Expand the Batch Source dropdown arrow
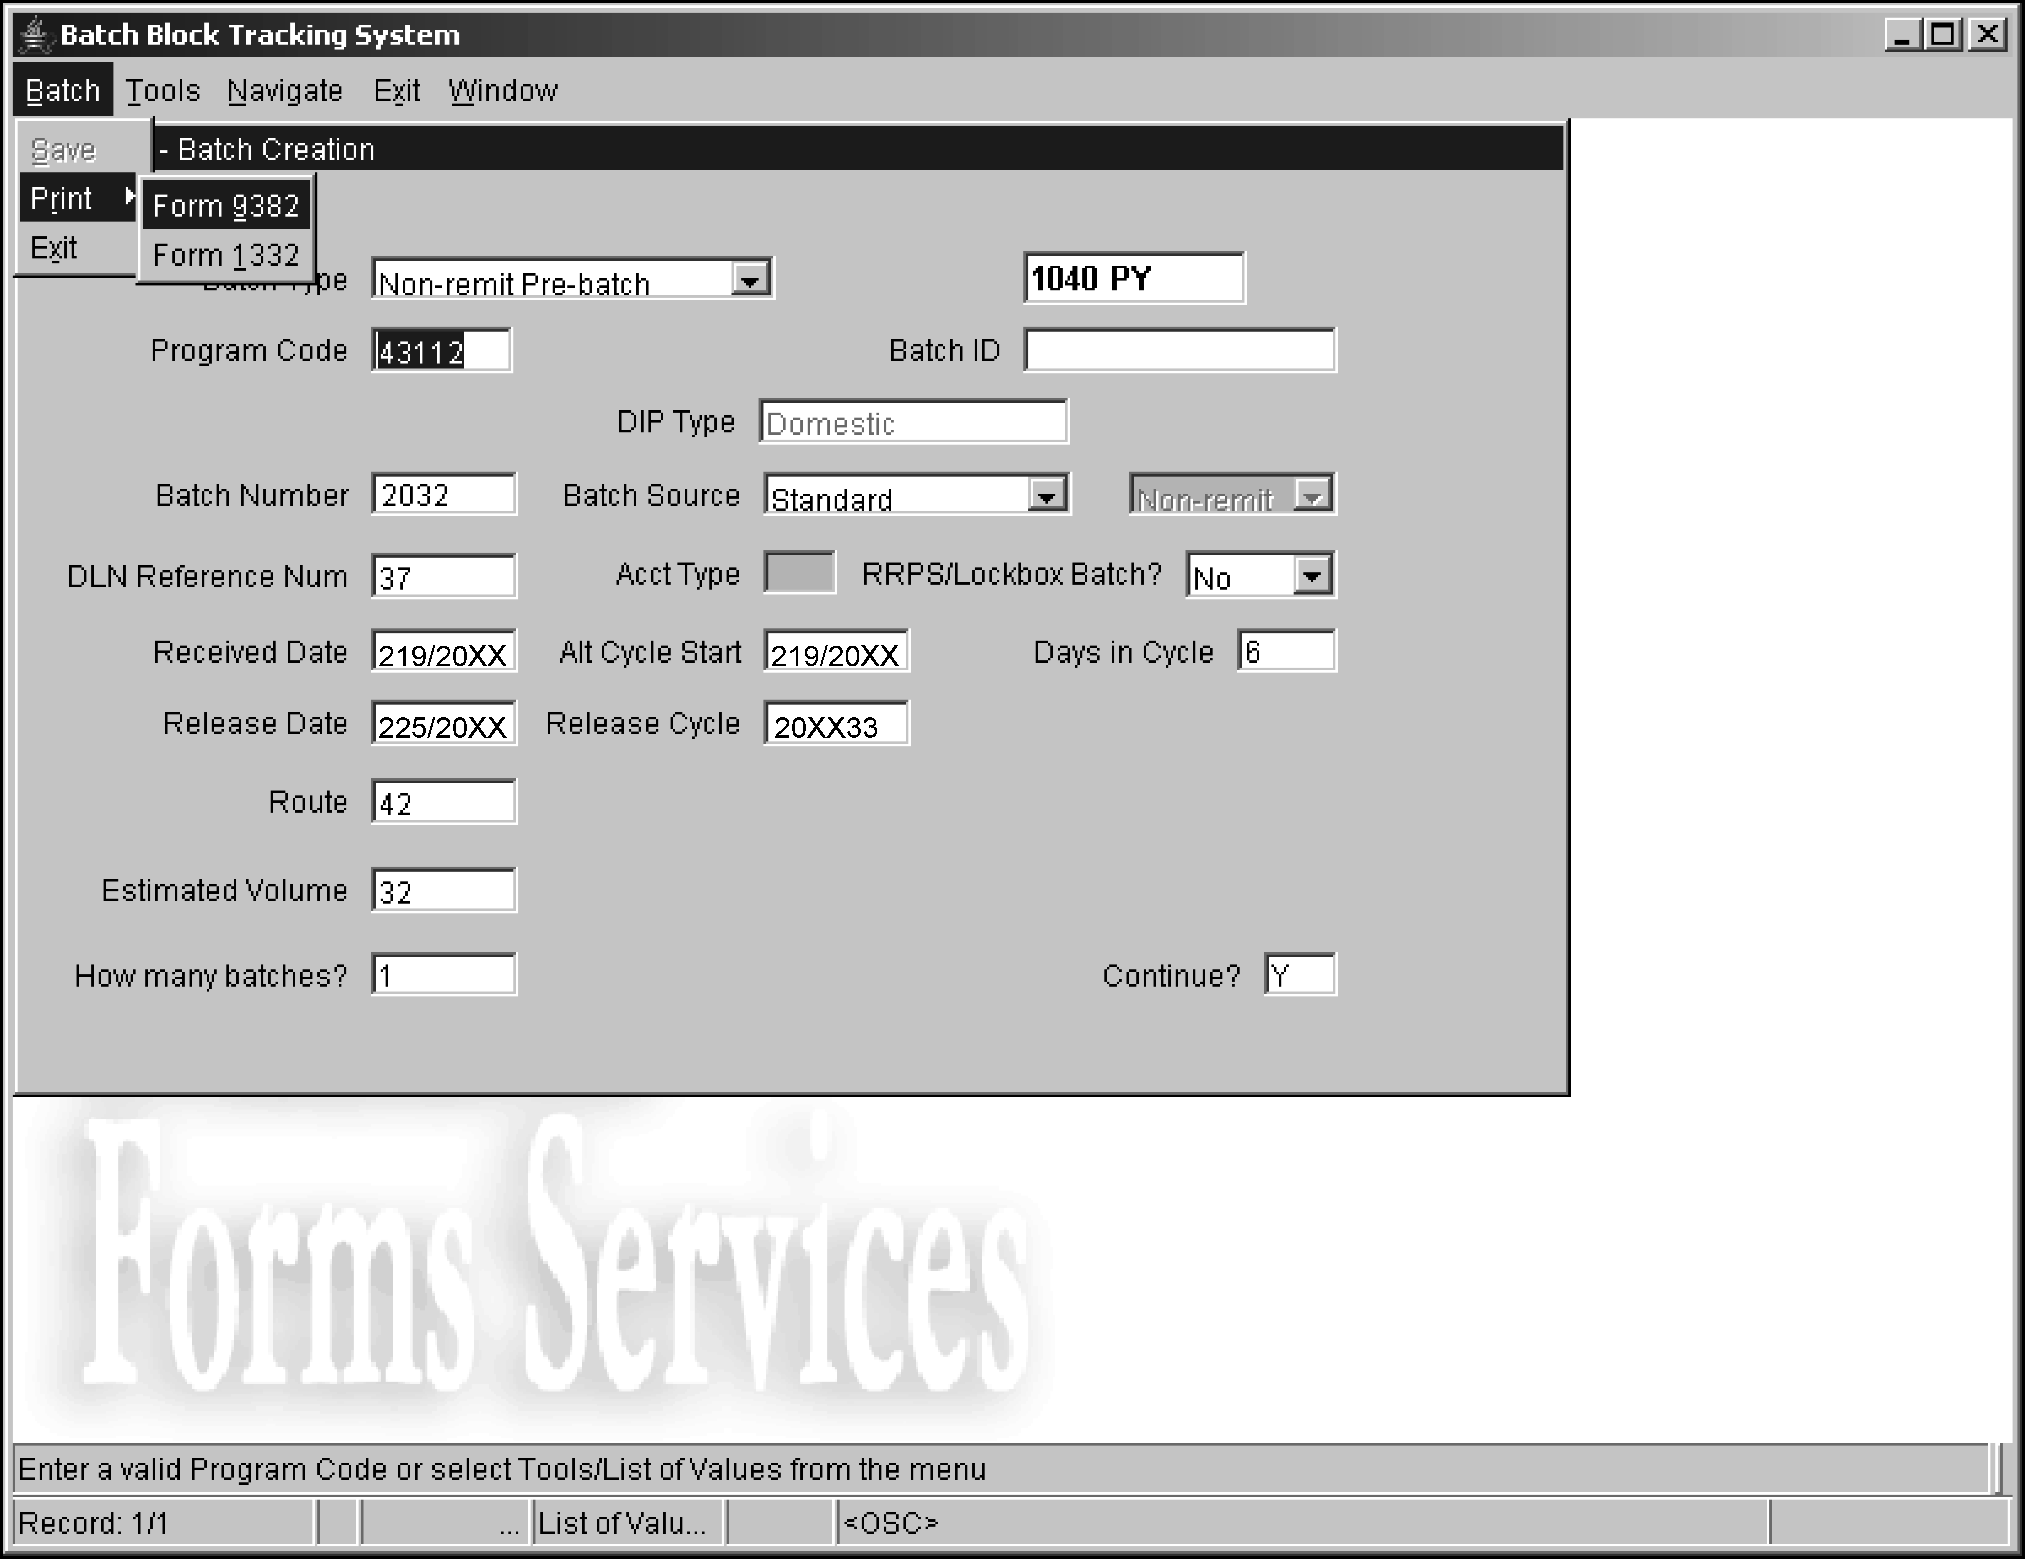Viewport: 2025px width, 1559px height. pyautogui.click(x=1046, y=496)
